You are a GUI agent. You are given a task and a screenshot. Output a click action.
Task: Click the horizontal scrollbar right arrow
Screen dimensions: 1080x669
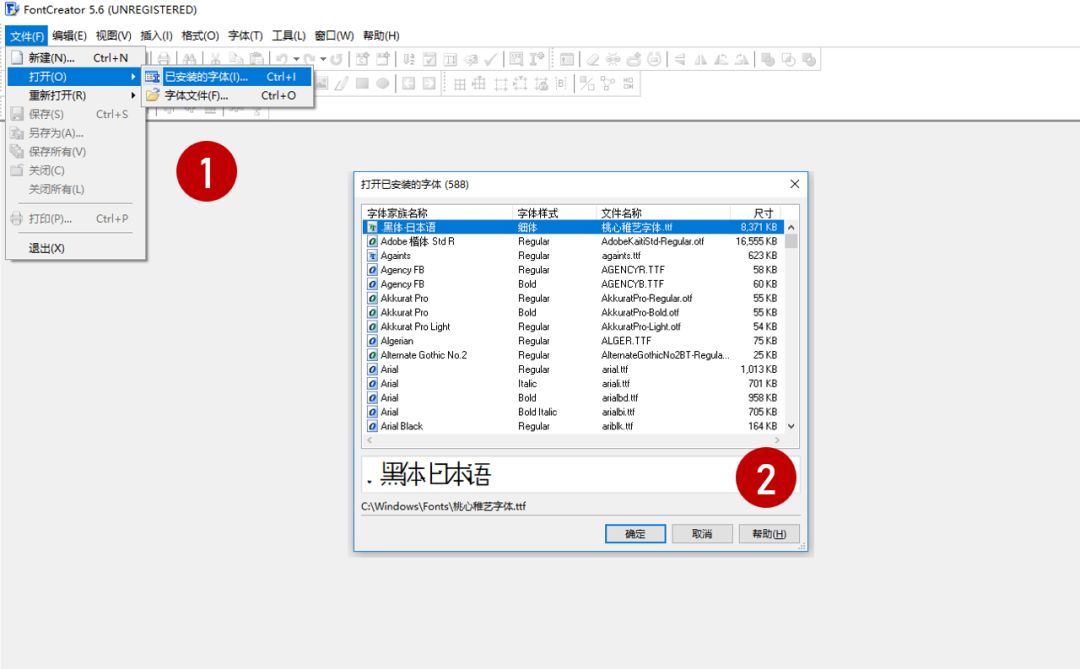777,440
